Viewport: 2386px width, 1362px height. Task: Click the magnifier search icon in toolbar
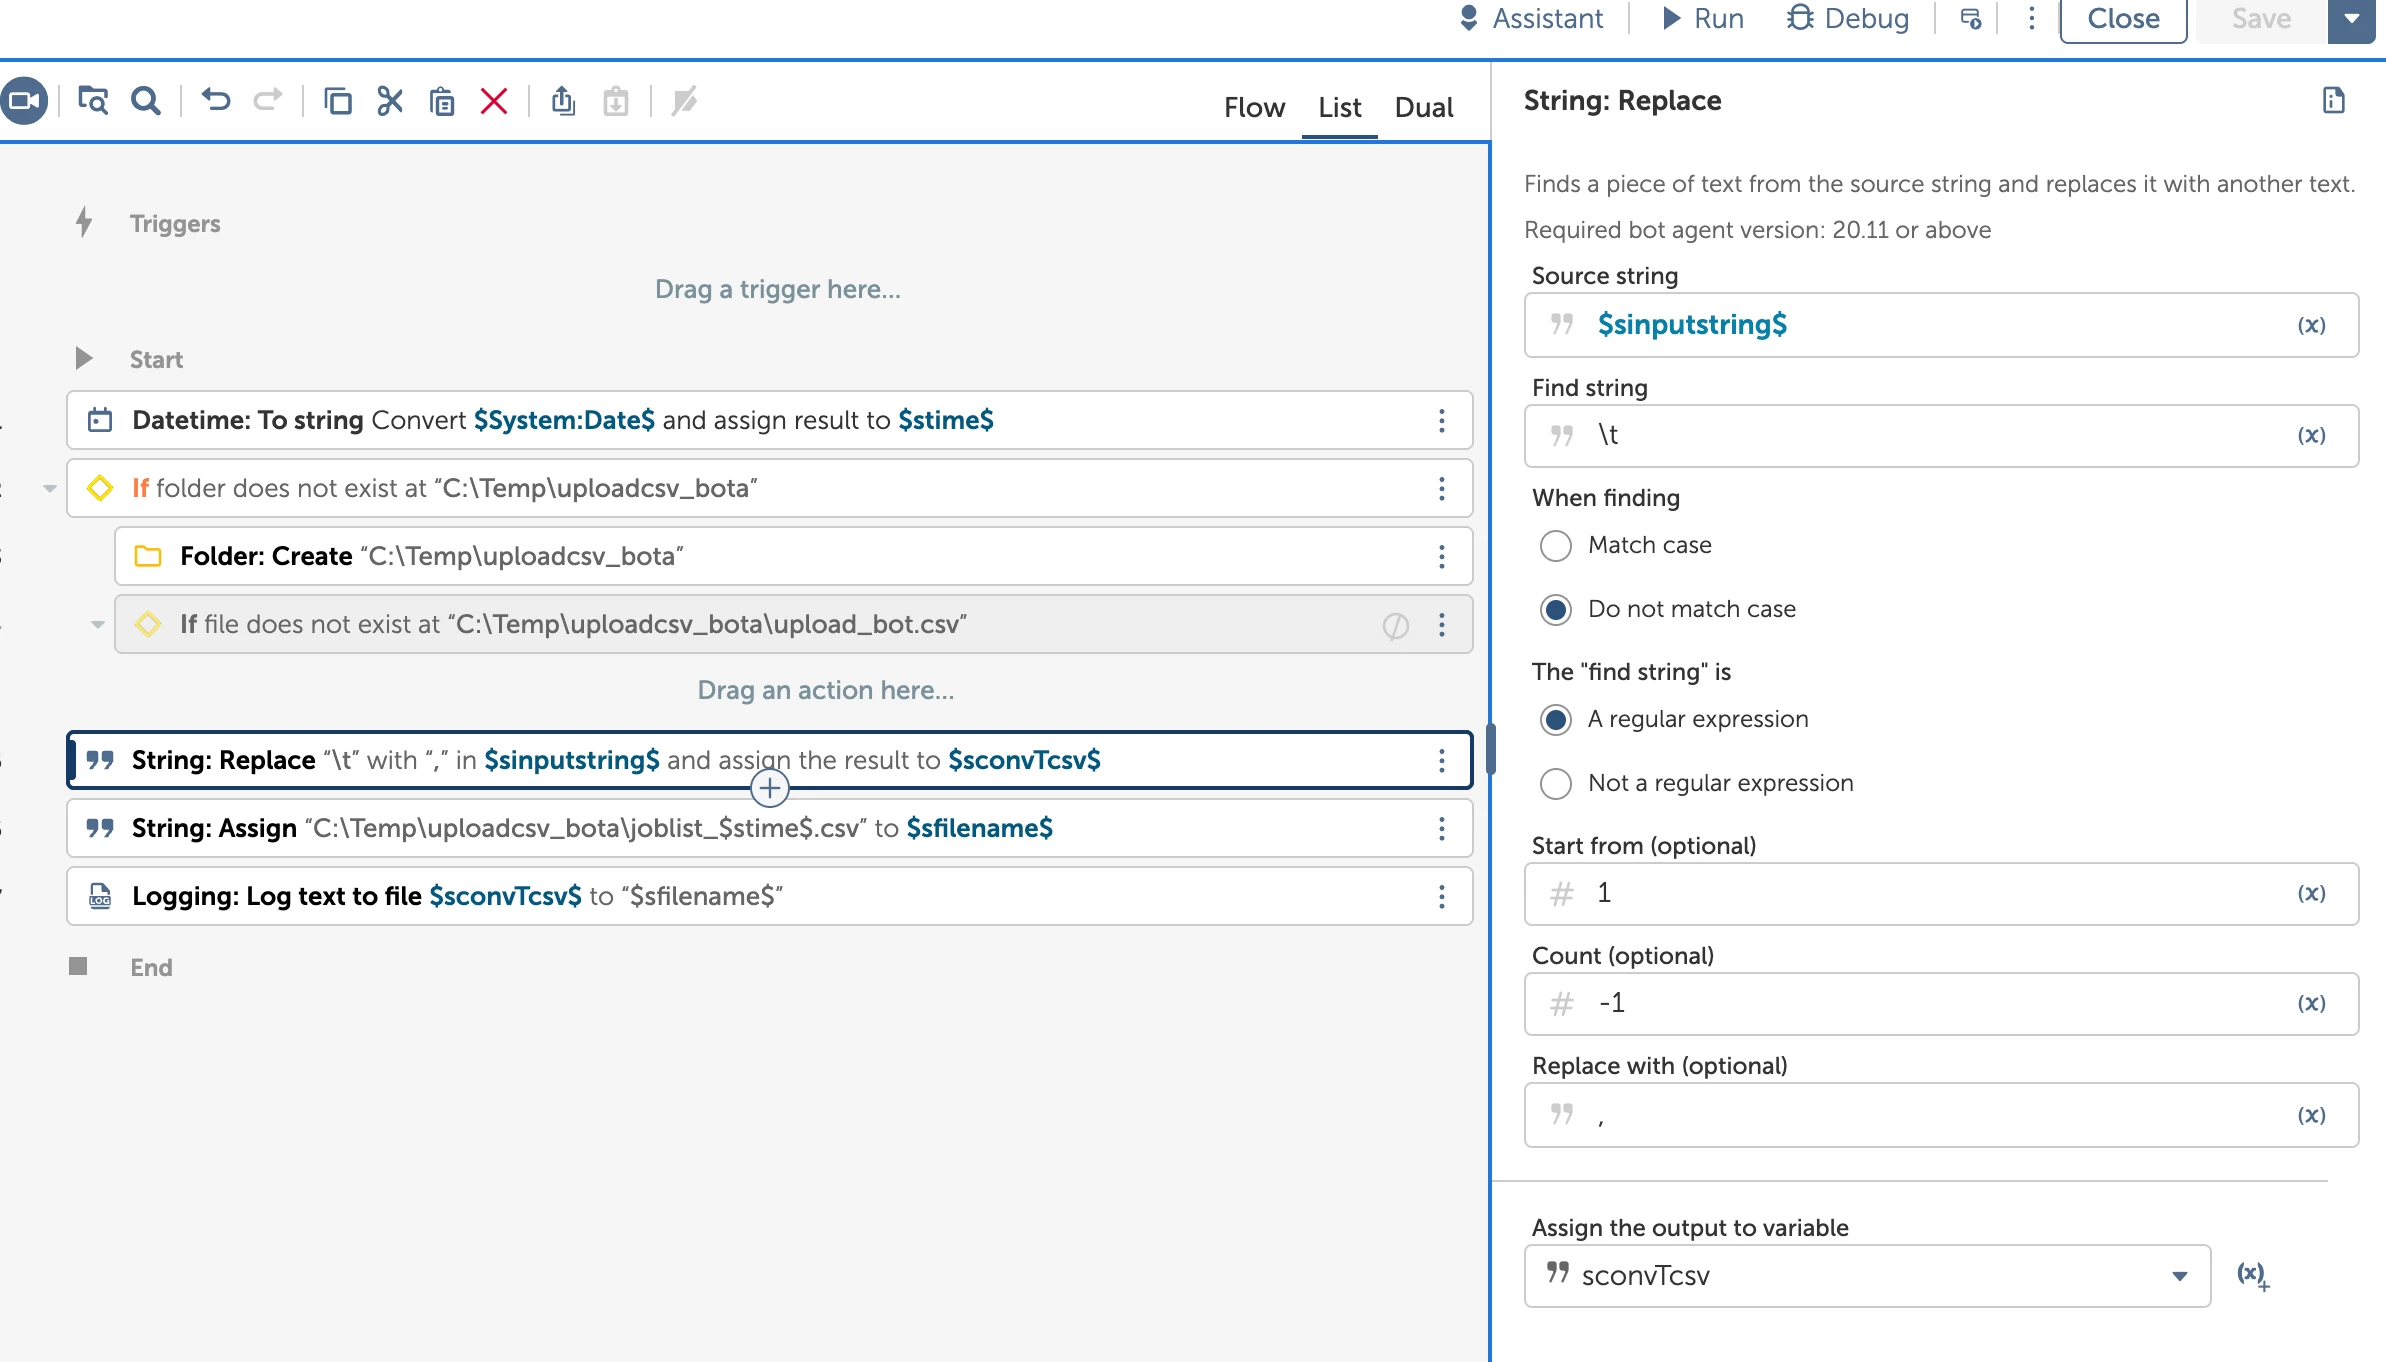[146, 101]
